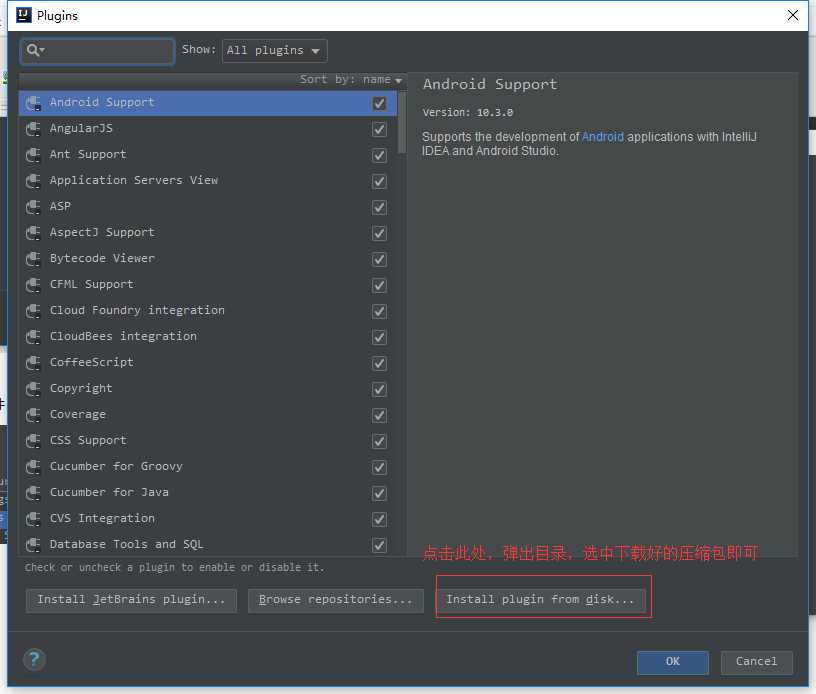Click the search magnifier icon
The width and height of the screenshot is (816, 694).
[x=34, y=50]
